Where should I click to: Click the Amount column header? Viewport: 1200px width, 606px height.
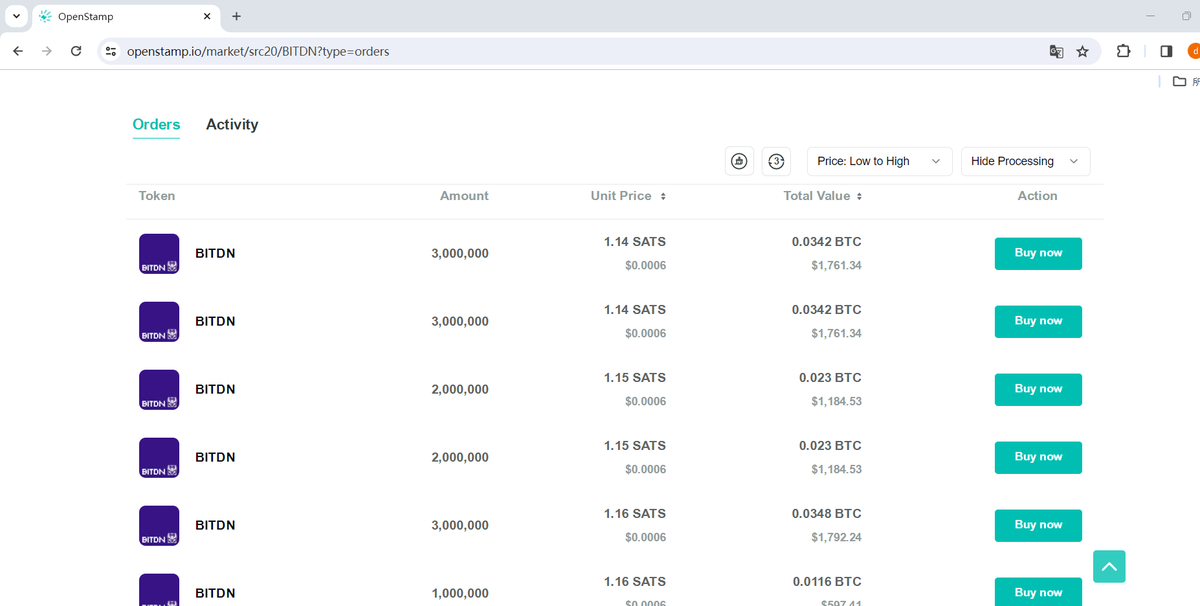tap(464, 196)
